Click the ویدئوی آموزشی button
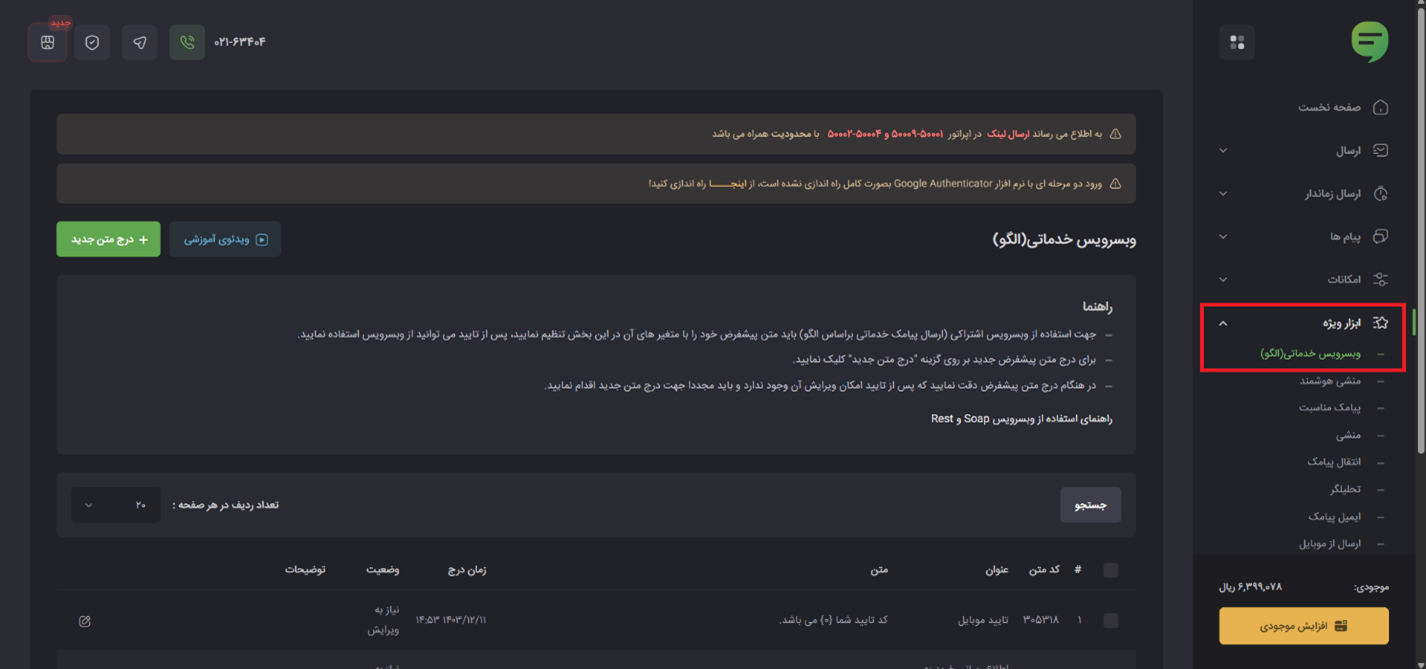This screenshot has height=669, width=1426. pos(225,240)
